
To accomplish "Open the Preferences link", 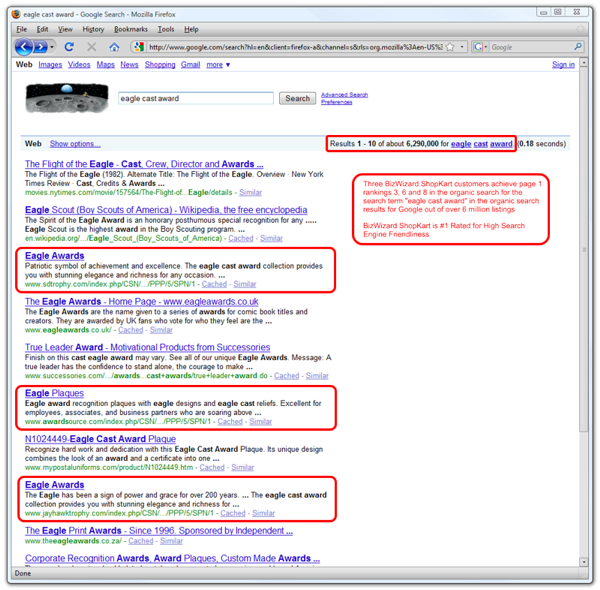I will (x=336, y=102).
